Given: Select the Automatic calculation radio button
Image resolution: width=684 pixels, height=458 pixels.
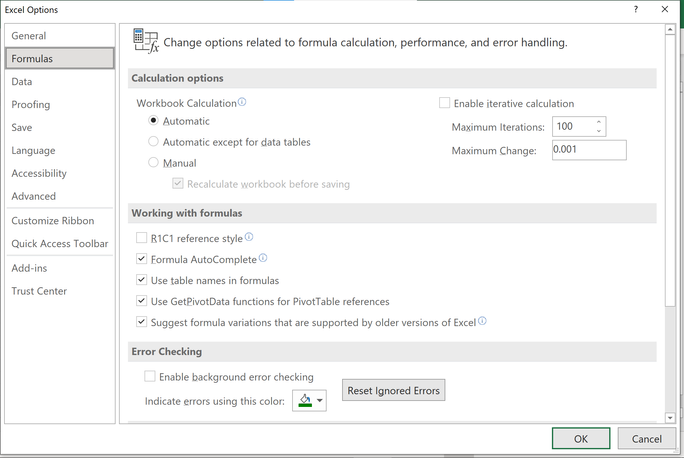Looking at the screenshot, I should [x=153, y=120].
